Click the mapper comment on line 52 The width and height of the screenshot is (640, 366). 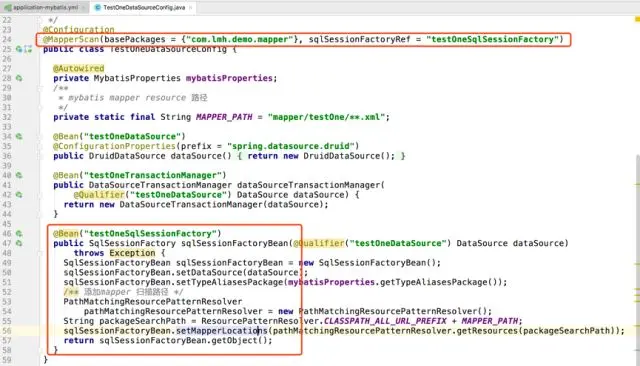[x=123, y=292]
